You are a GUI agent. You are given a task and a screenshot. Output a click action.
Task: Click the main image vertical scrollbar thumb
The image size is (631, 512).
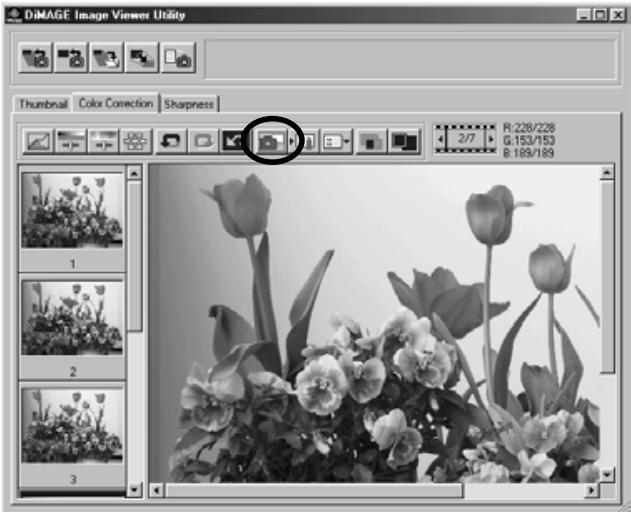point(607,277)
